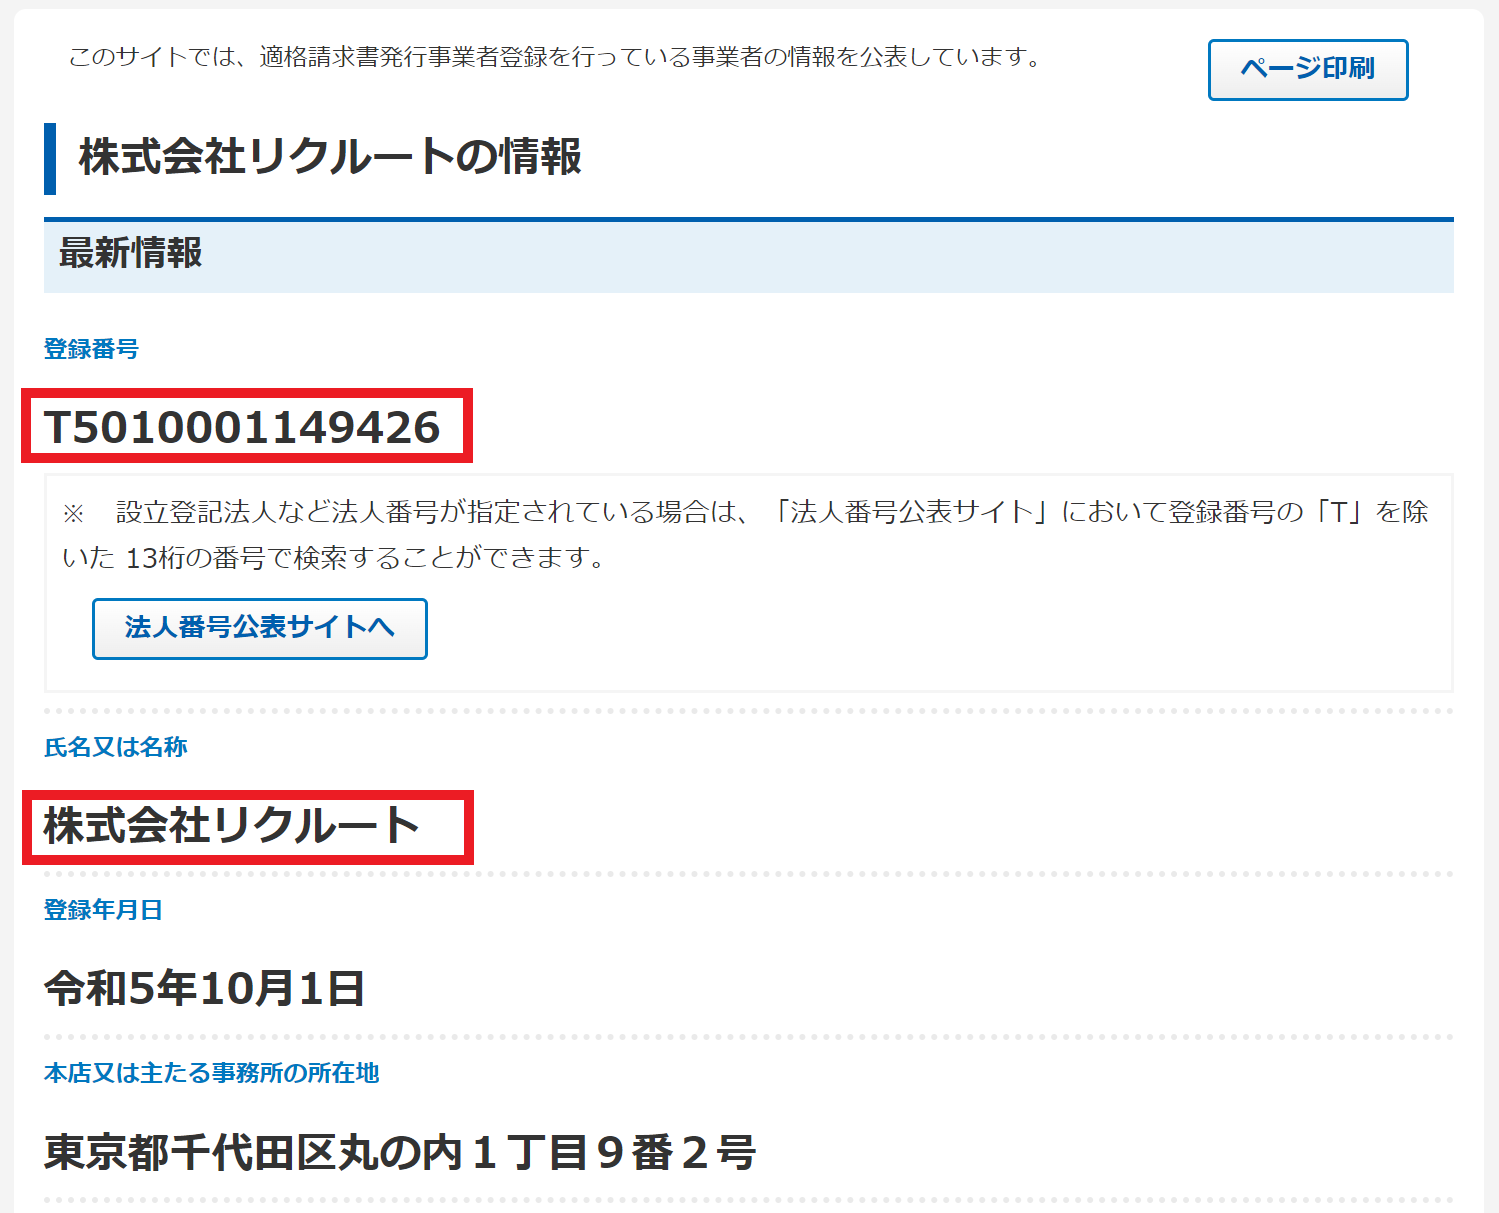Click the 最新情報 section header
This screenshot has height=1213, width=1499.
pyautogui.click(x=749, y=255)
